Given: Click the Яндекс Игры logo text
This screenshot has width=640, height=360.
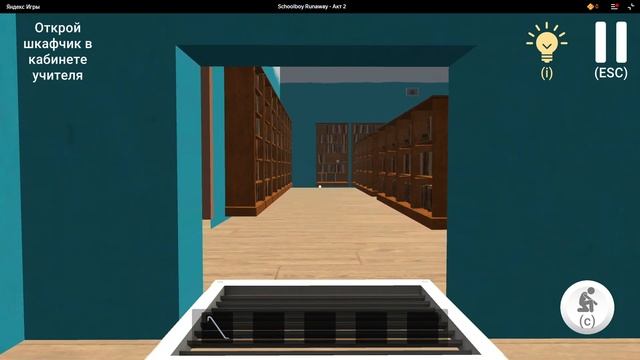Looking at the screenshot, I should [x=23, y=7].
